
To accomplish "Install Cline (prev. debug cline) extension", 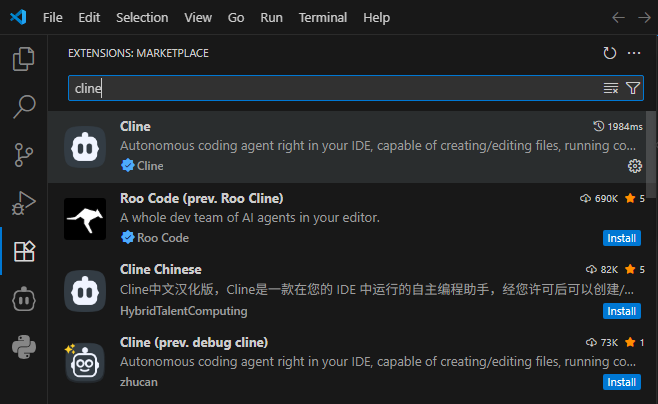I will click(621, 382).
